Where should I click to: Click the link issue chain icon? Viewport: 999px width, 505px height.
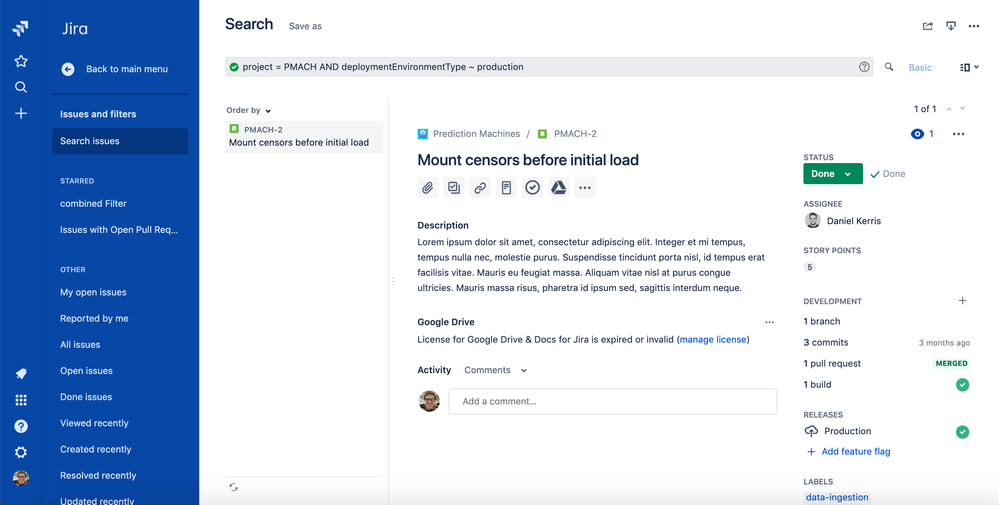(480, 187)
